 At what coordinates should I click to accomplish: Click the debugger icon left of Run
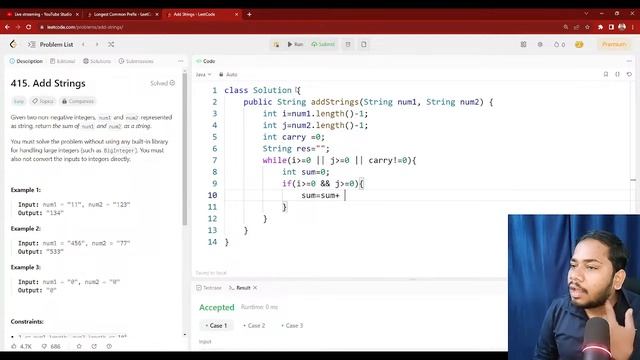pyautogui.click(x=276, y=44)
